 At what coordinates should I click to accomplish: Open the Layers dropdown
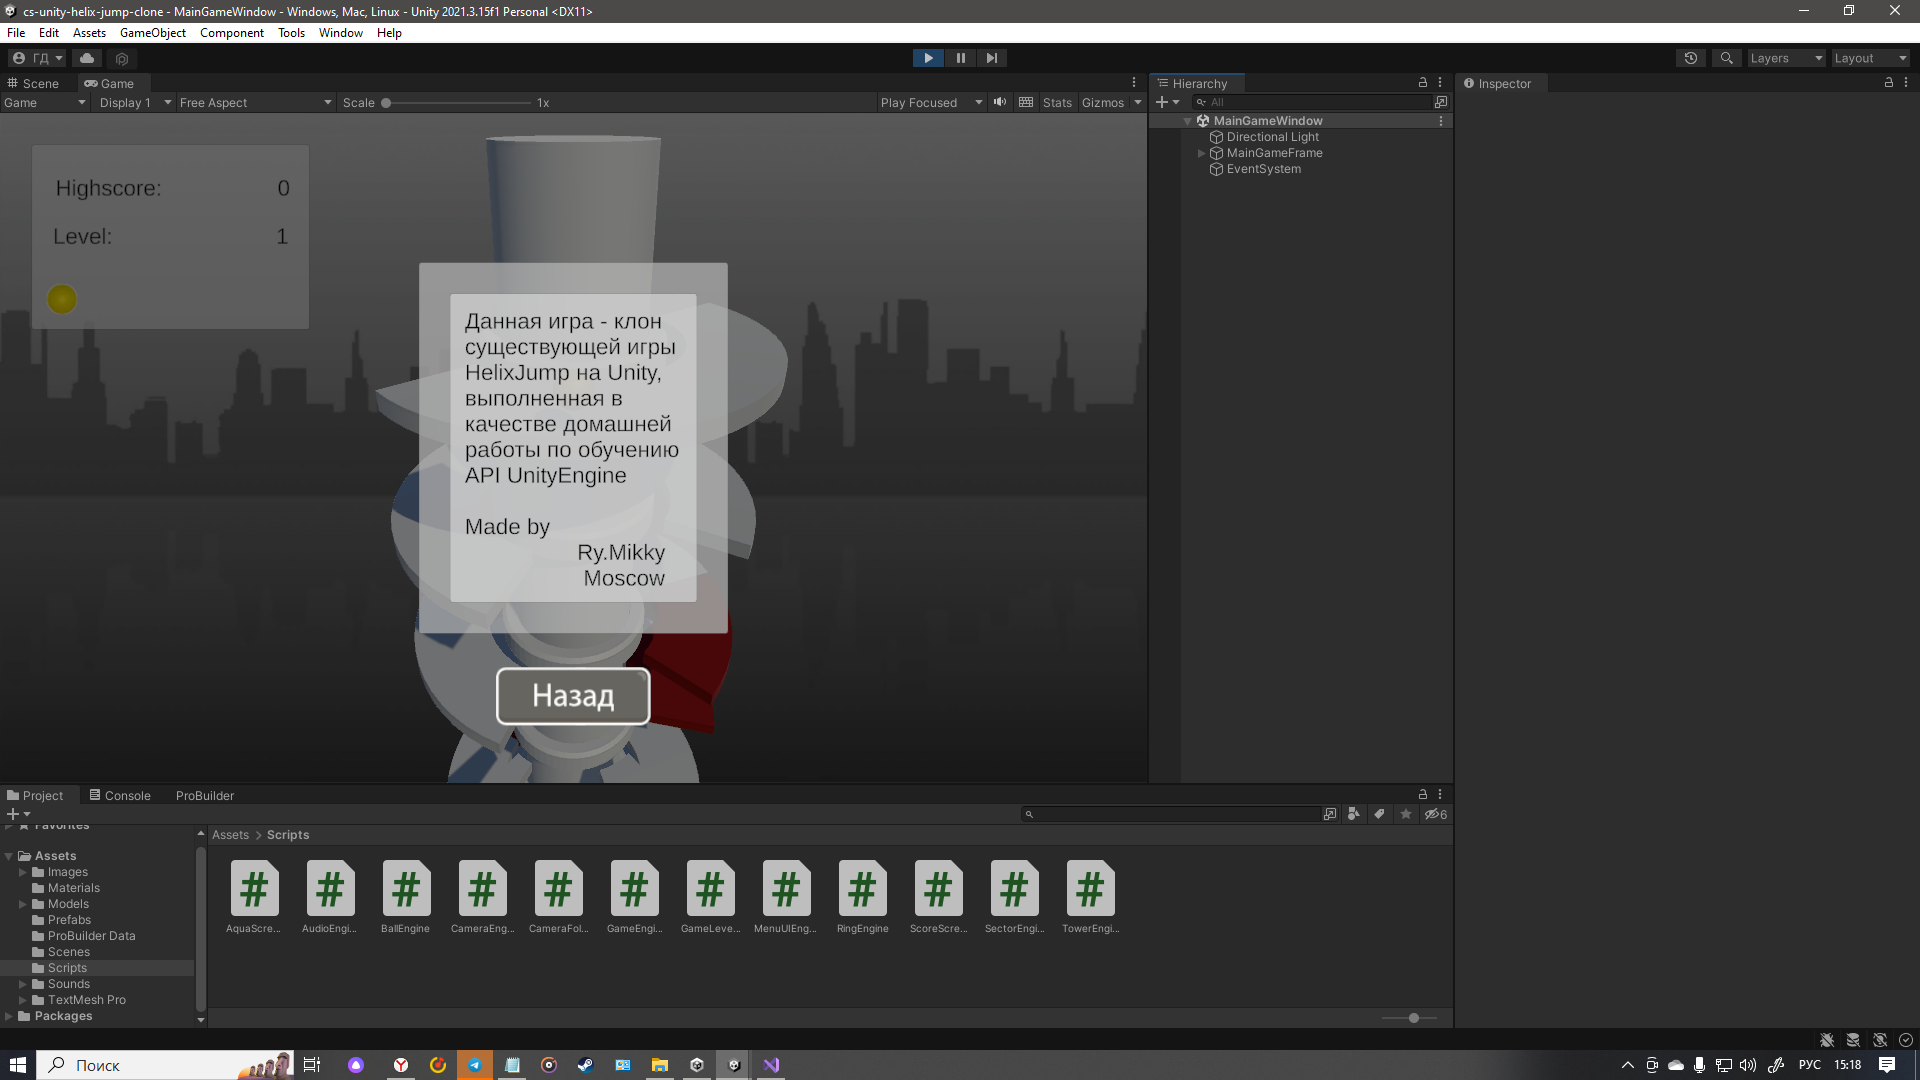pyautogui.click(x=1786, y=58)
